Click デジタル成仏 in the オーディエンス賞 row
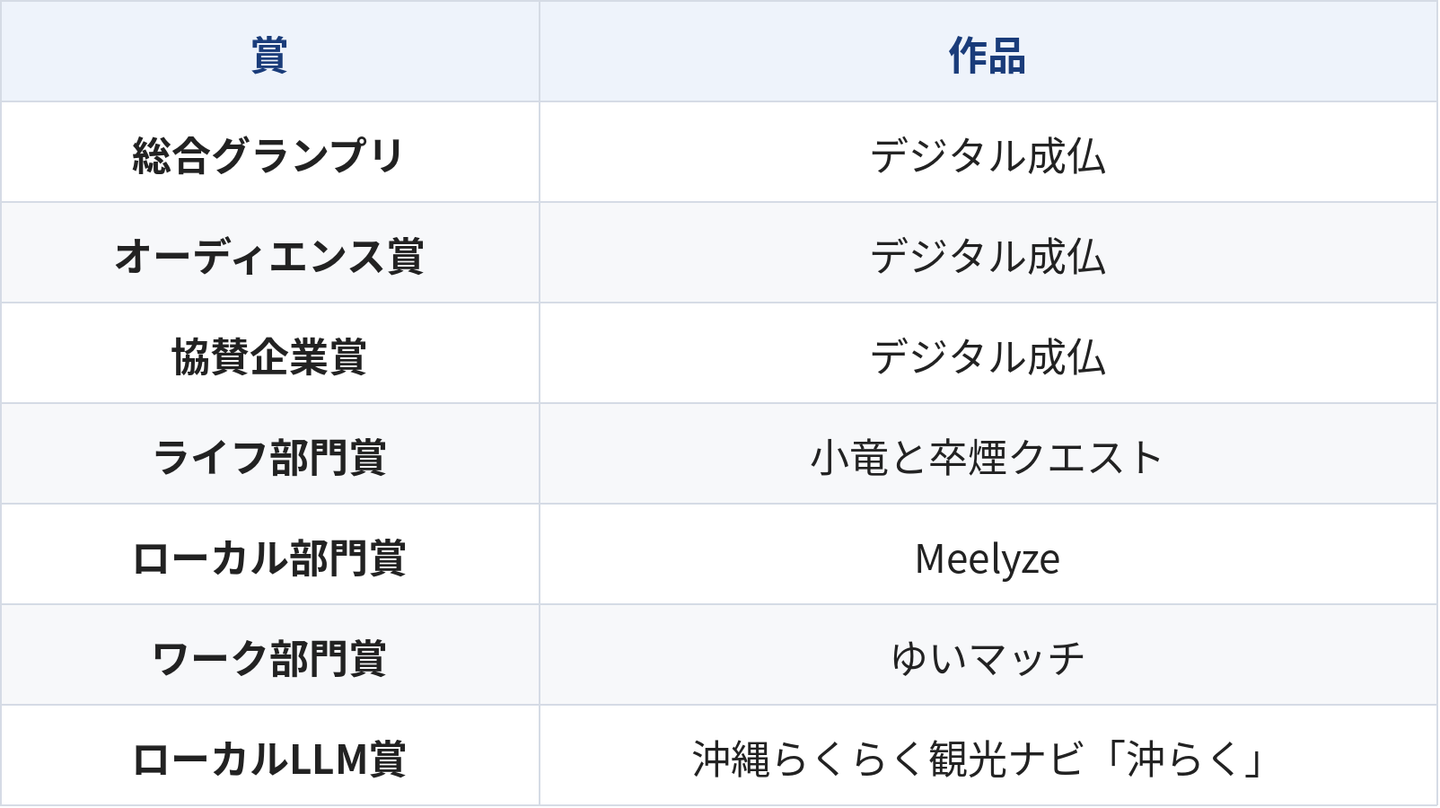 tap(988, 257)
